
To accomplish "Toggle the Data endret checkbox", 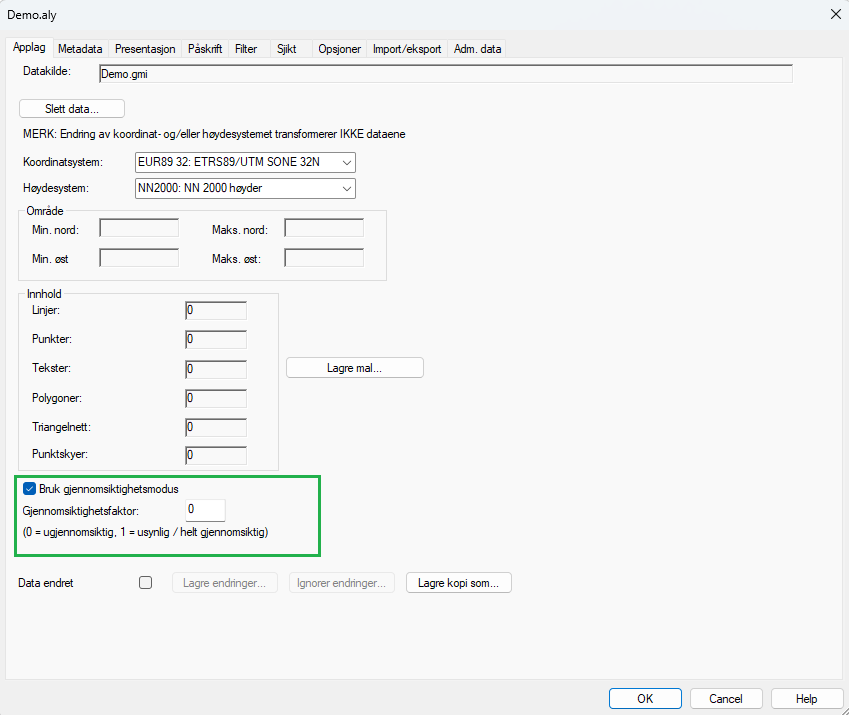I will (146, 583).
